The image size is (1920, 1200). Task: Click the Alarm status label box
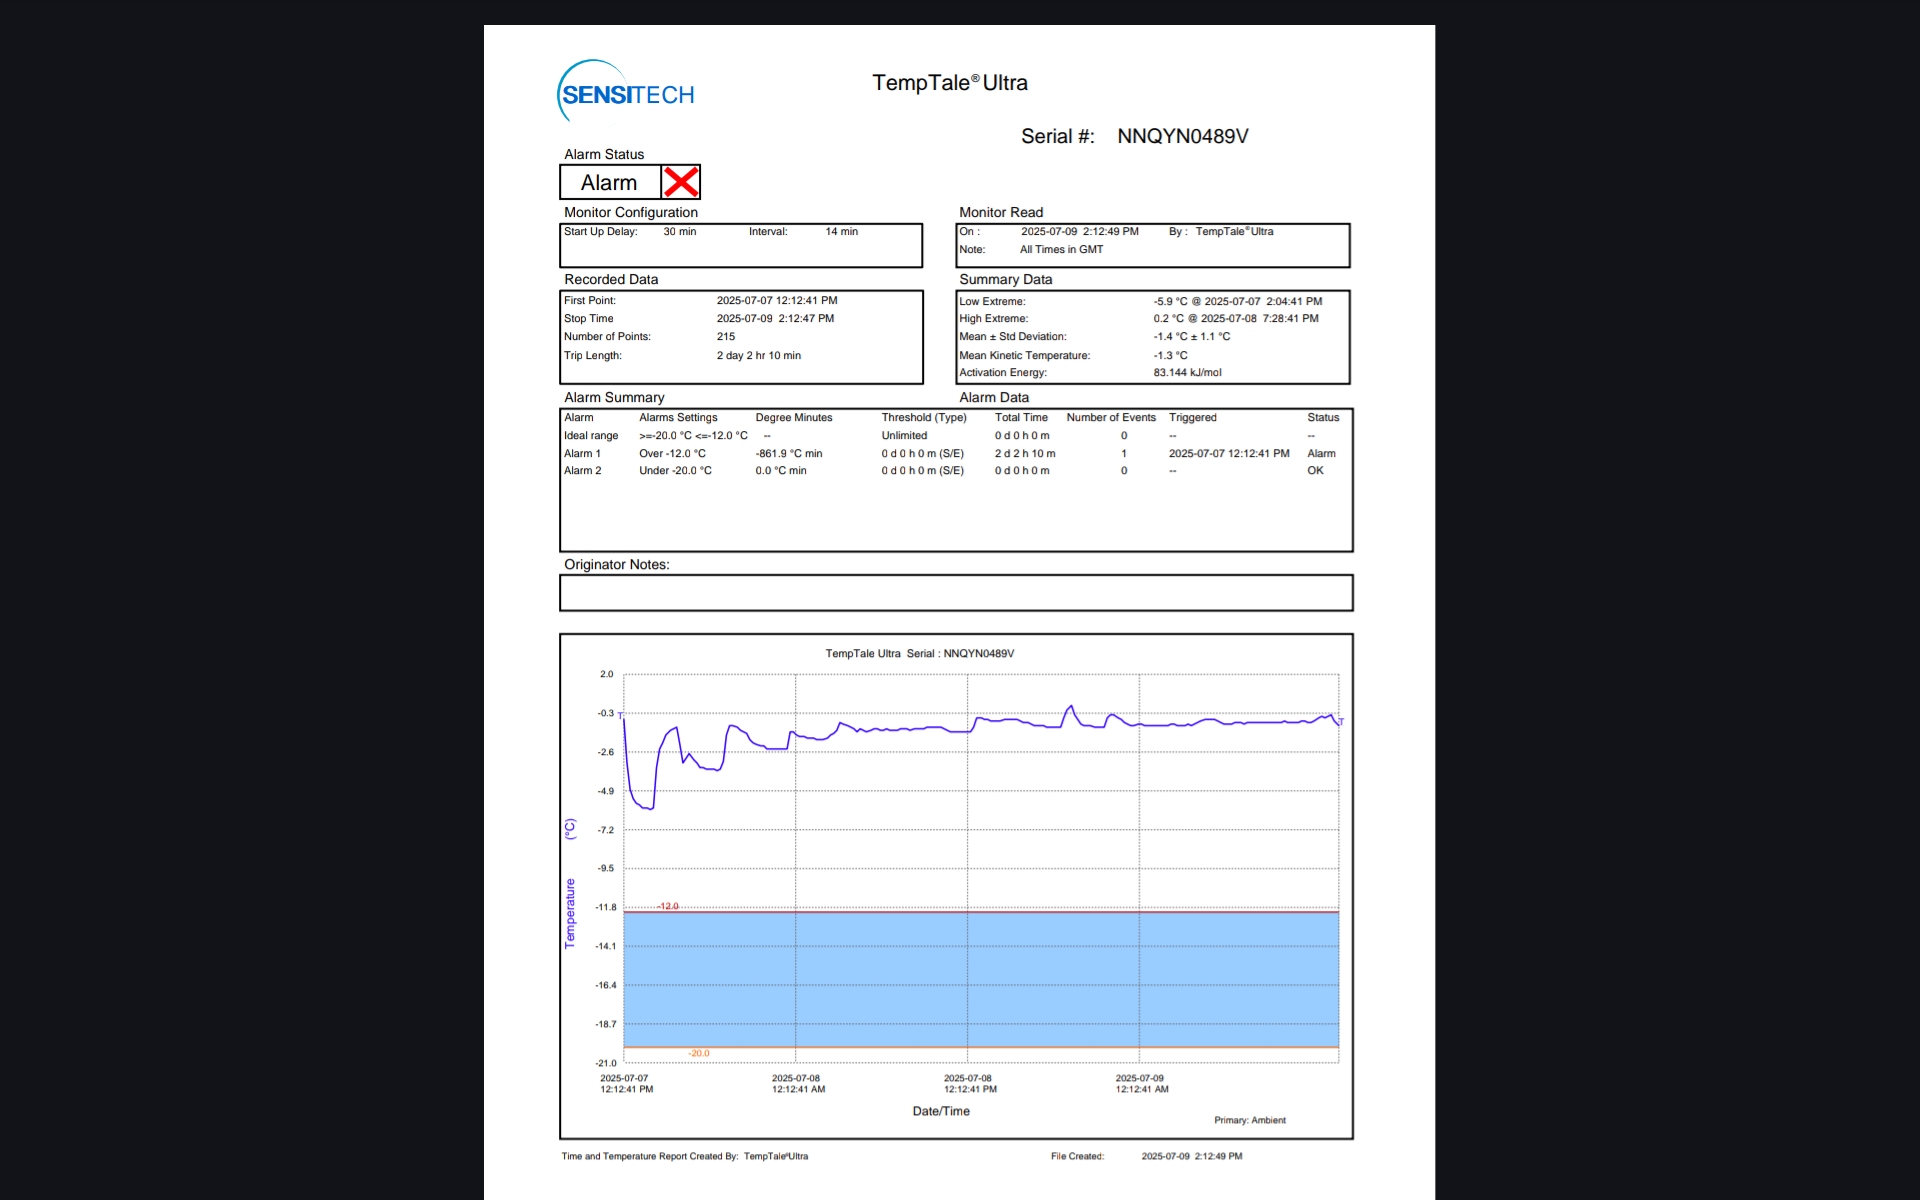[x=609, y=183]
